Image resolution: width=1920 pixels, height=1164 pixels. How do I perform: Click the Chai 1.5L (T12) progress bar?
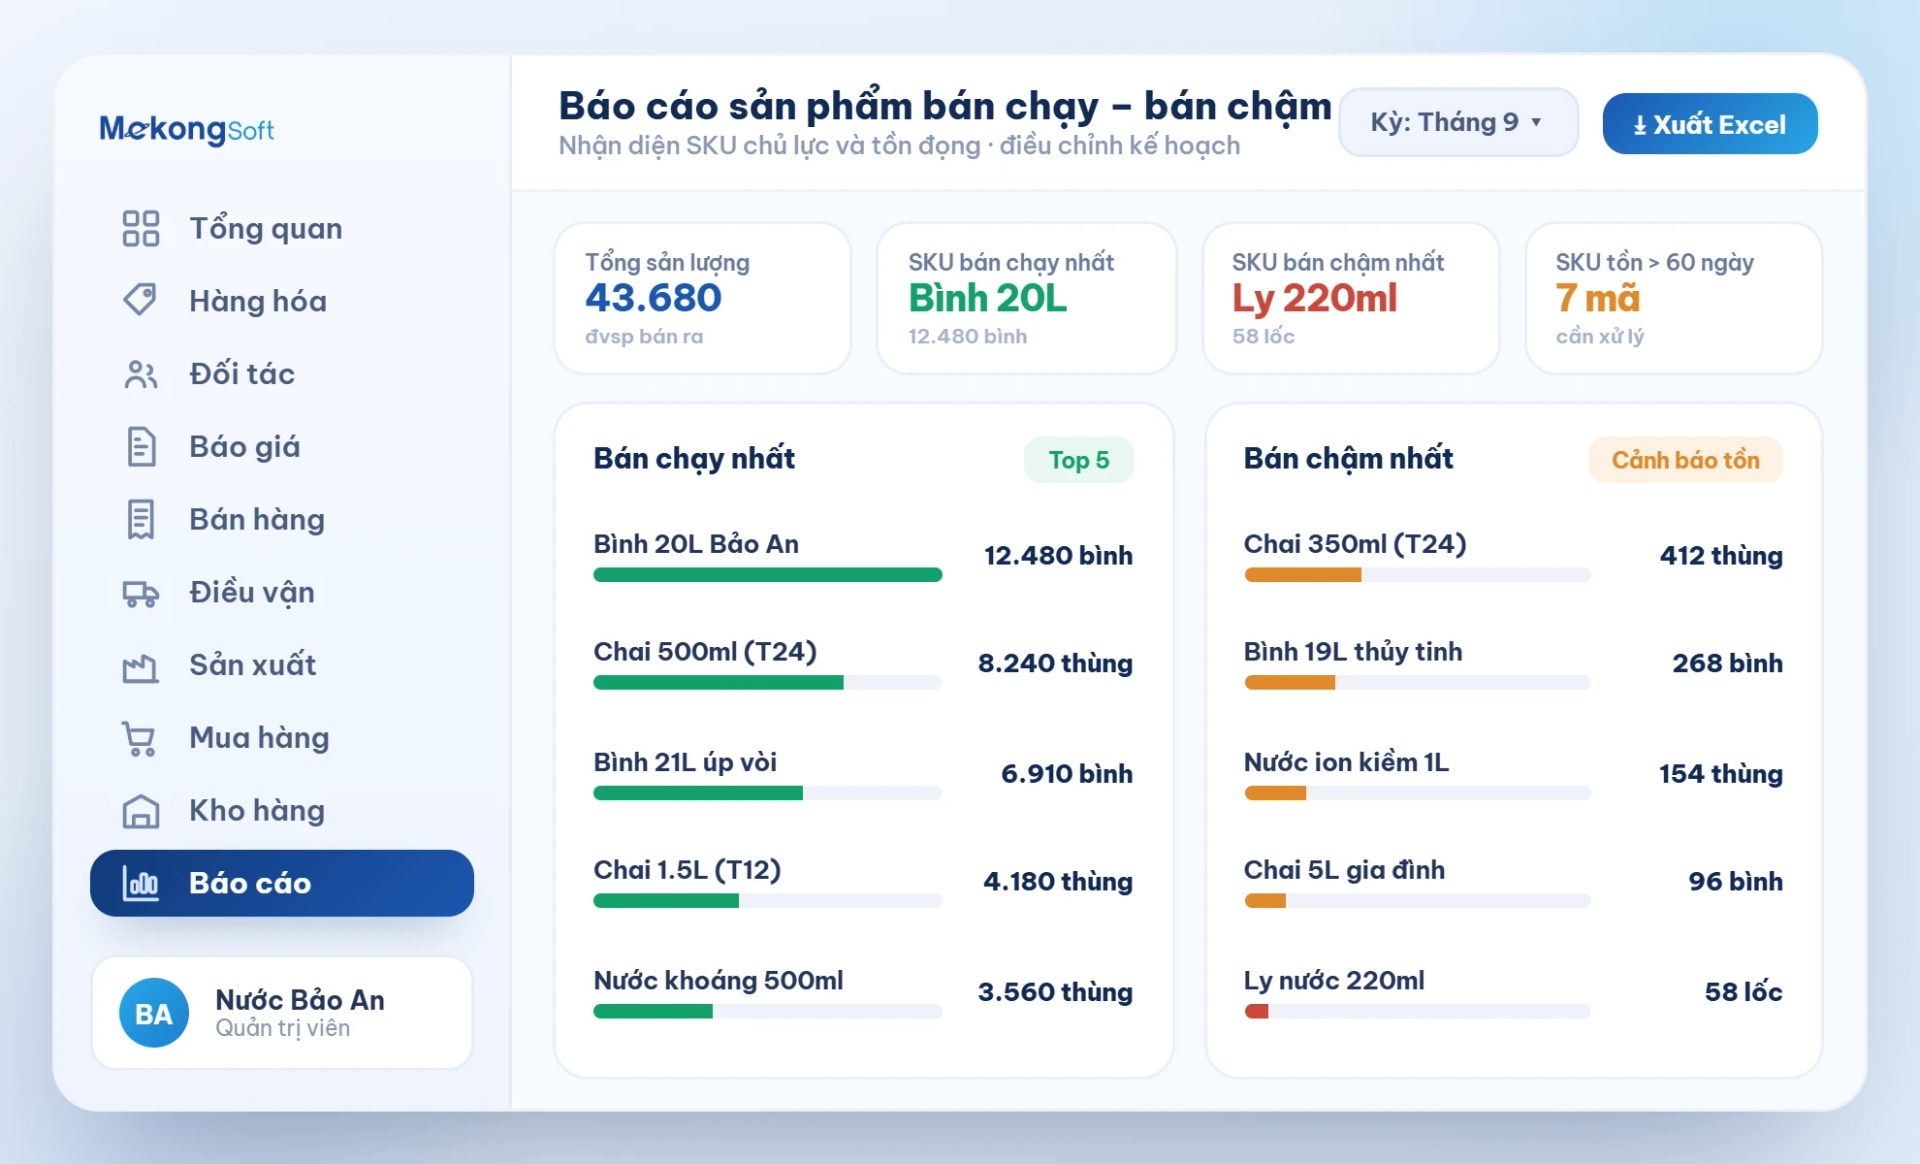point(768,901)
